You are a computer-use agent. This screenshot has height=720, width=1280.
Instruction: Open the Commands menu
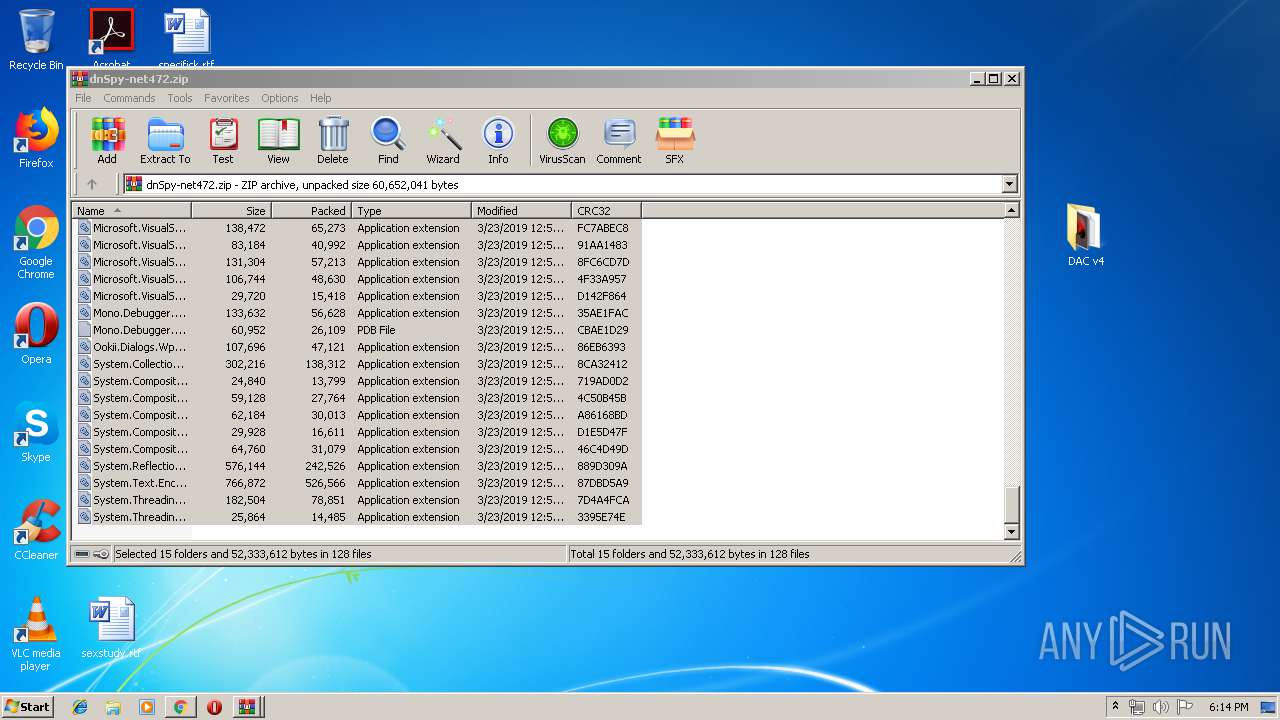click(129, 98)
